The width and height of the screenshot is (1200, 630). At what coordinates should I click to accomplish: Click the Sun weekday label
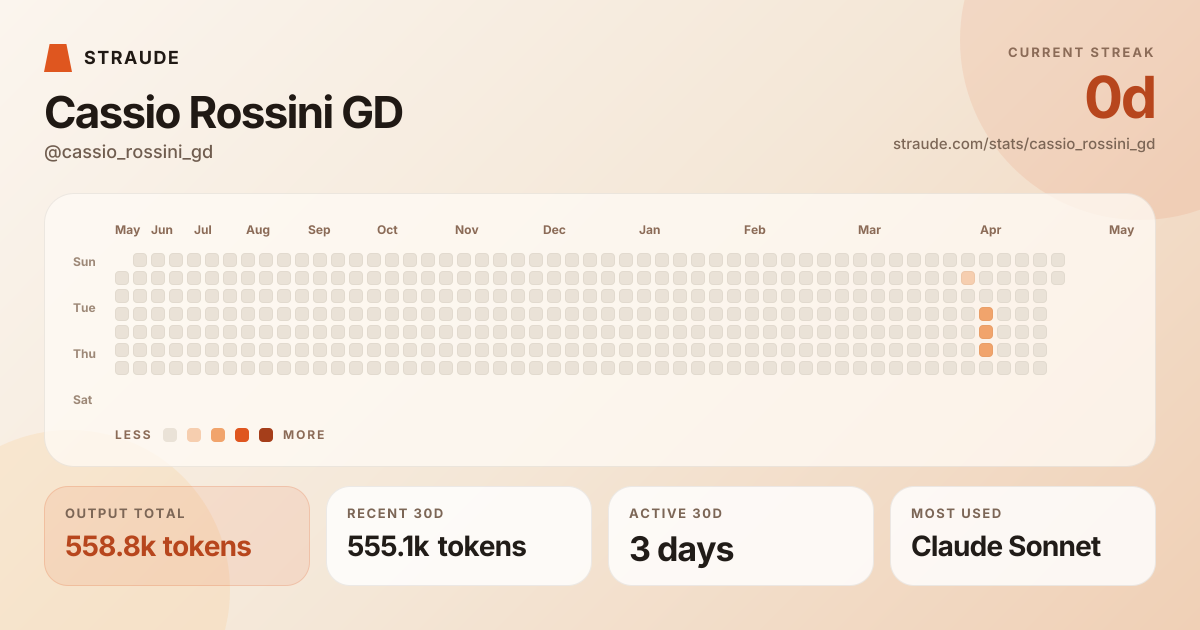(x=84, y=262)
